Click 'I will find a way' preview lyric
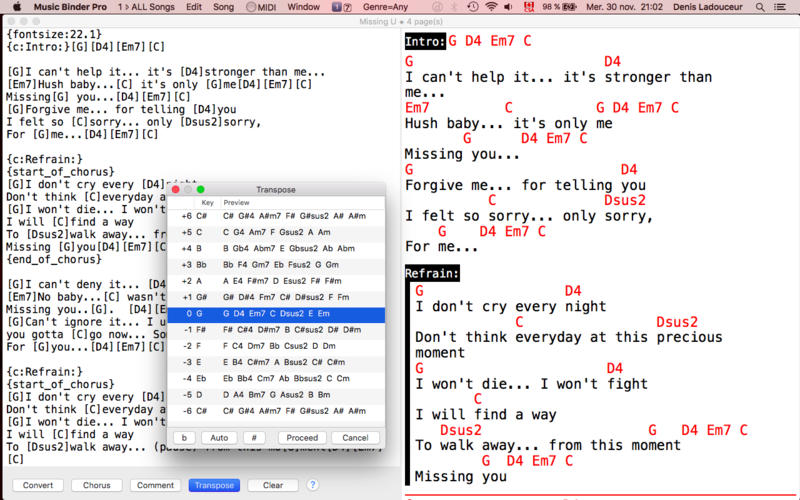800x500 pixels. tap(486, 414)
